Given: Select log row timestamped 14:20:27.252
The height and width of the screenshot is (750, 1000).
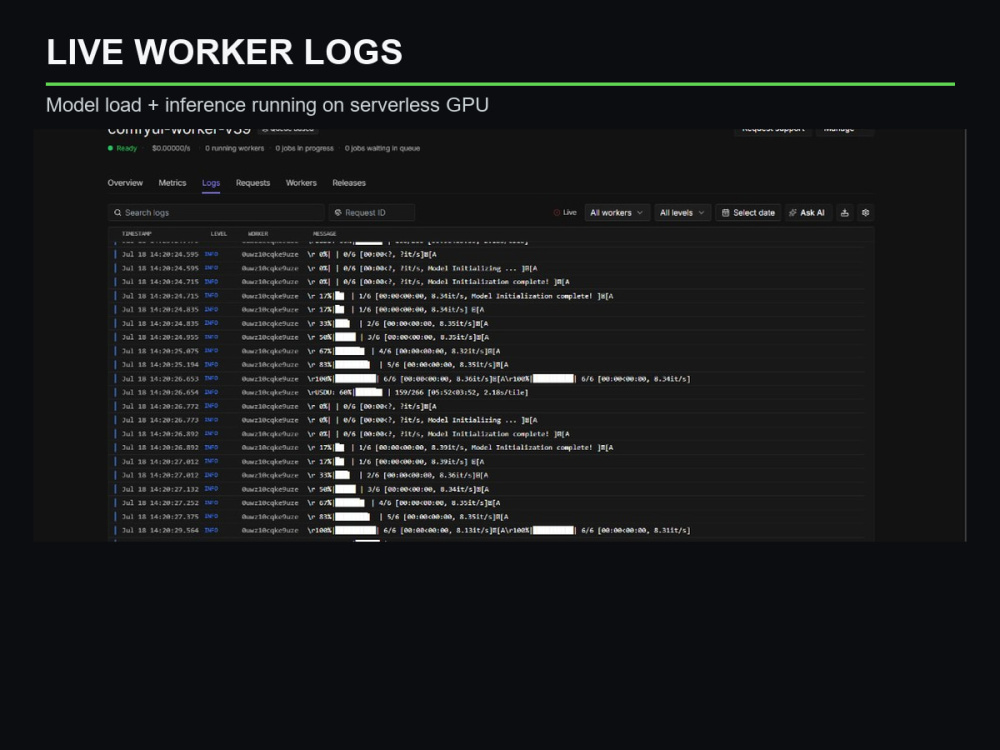Looking at the screenshot, I should tap(491, 503).
